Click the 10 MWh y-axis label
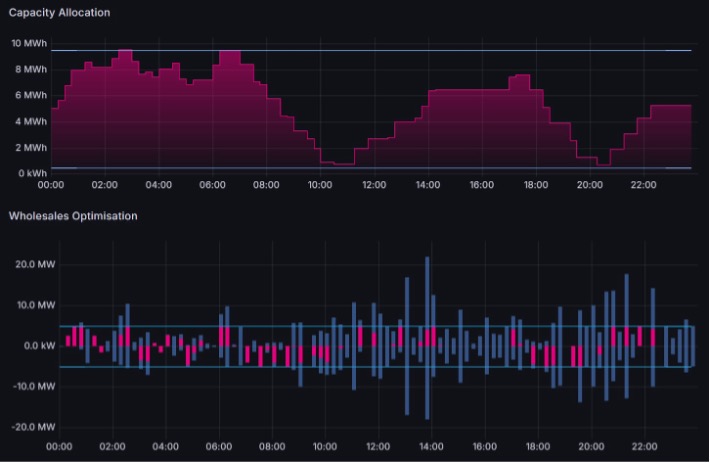This screenshot has width=710, height=463. pyautogui.click(x=27, y=43)
